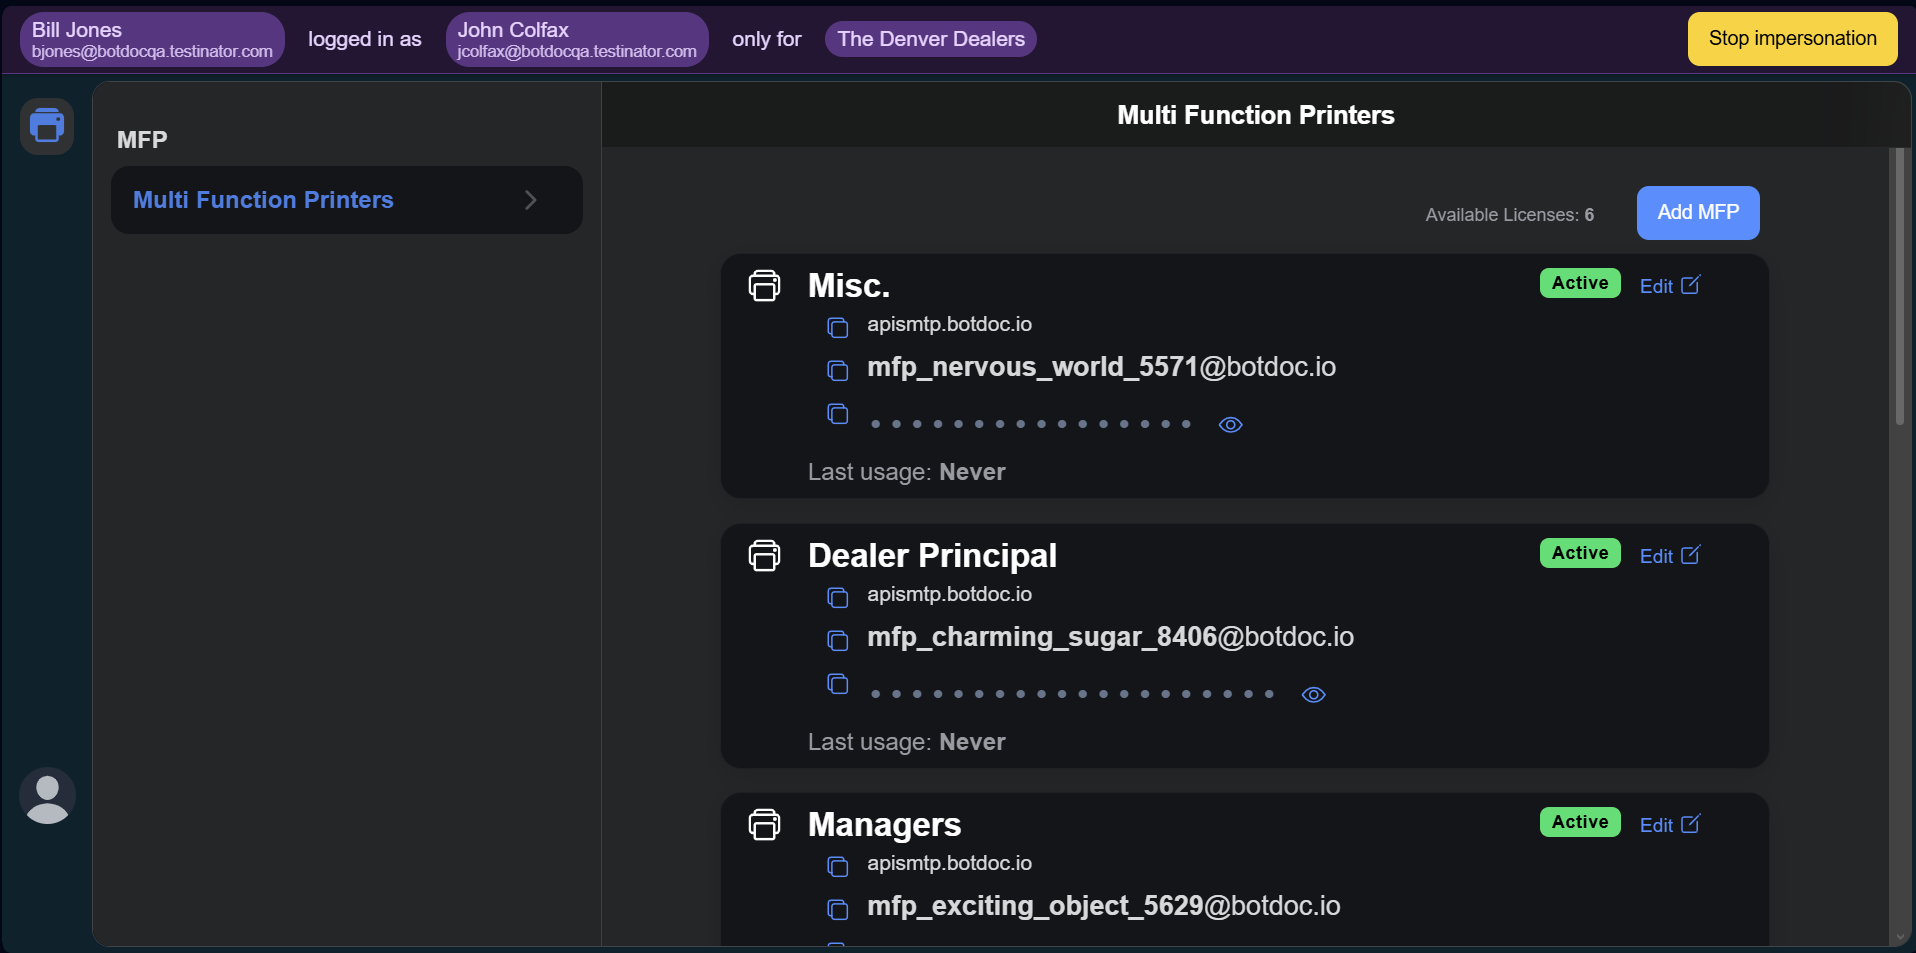Select Multi Function Printers in sidebar

[x=264, y=200]
